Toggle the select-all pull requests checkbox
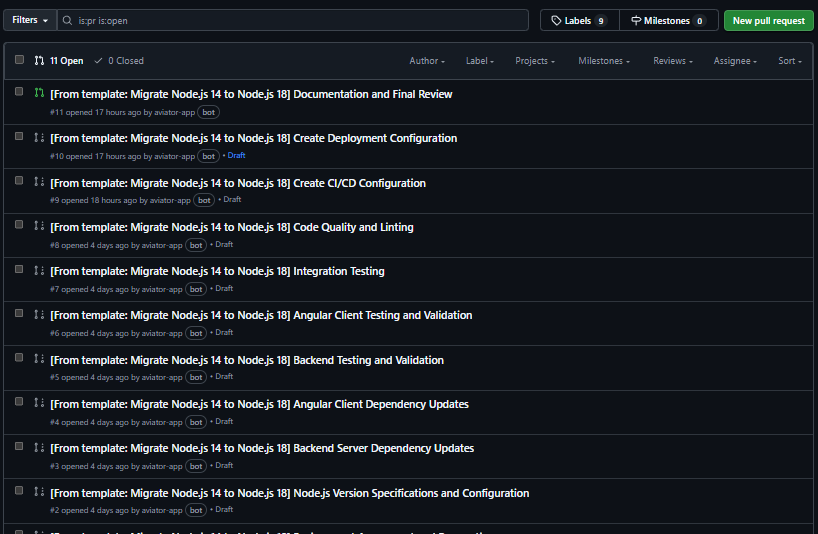The width and height of the screenshot is (818, 534). [x=19, y=60]
